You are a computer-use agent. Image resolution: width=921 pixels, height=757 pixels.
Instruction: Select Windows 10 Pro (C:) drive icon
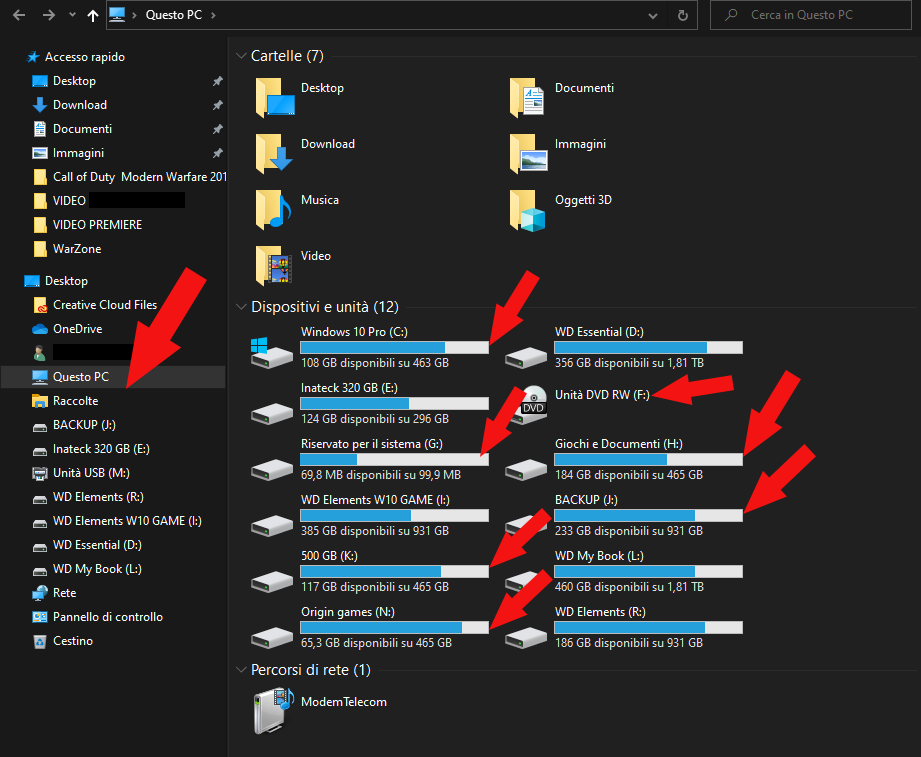point(272,353)
